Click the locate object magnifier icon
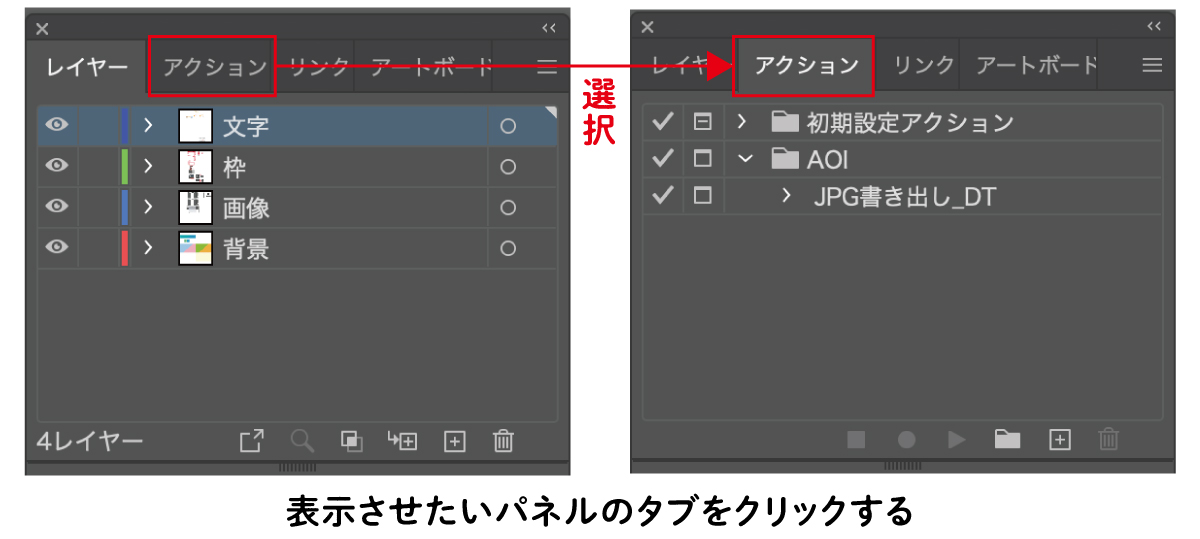This screenshot has width=1200, height=539. coord(301,441)
